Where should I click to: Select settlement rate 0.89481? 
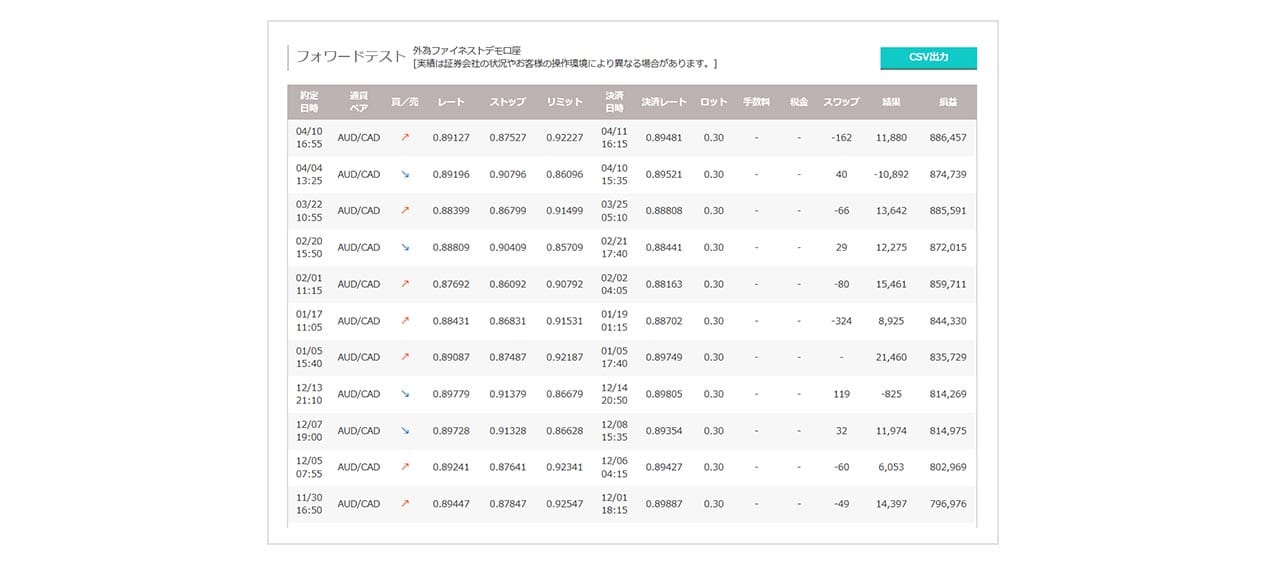click(664, 137)
